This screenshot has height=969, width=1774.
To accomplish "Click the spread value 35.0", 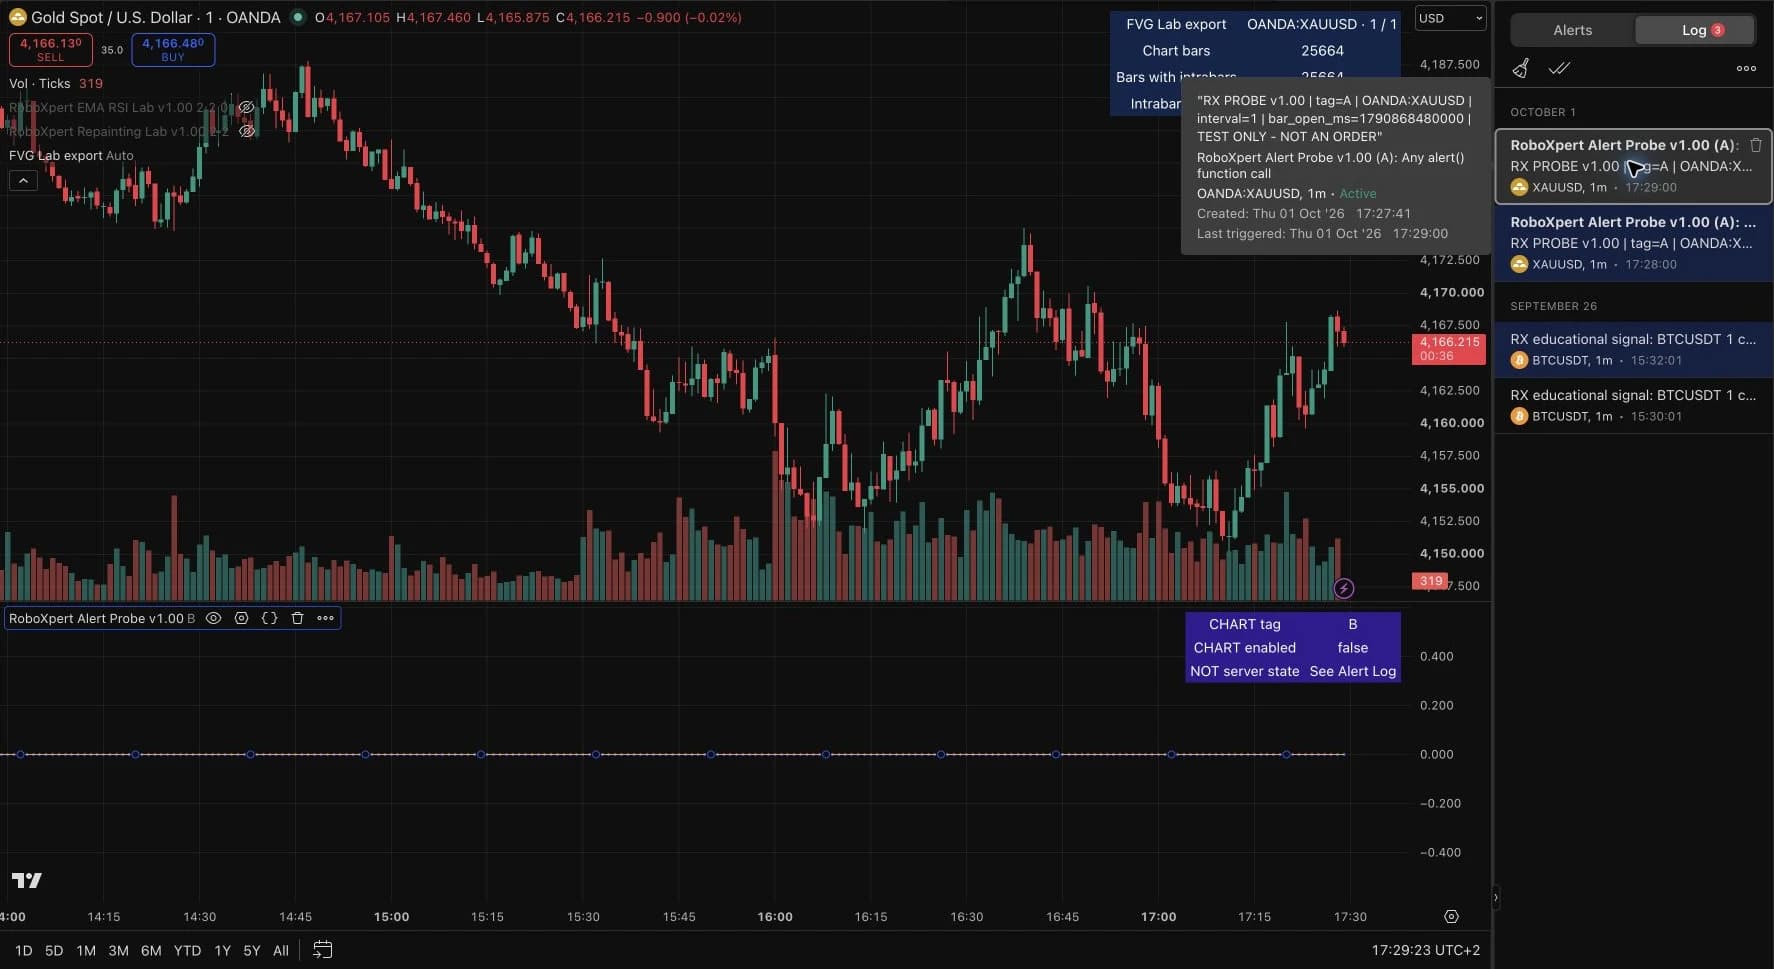I will tap(112, 49).
